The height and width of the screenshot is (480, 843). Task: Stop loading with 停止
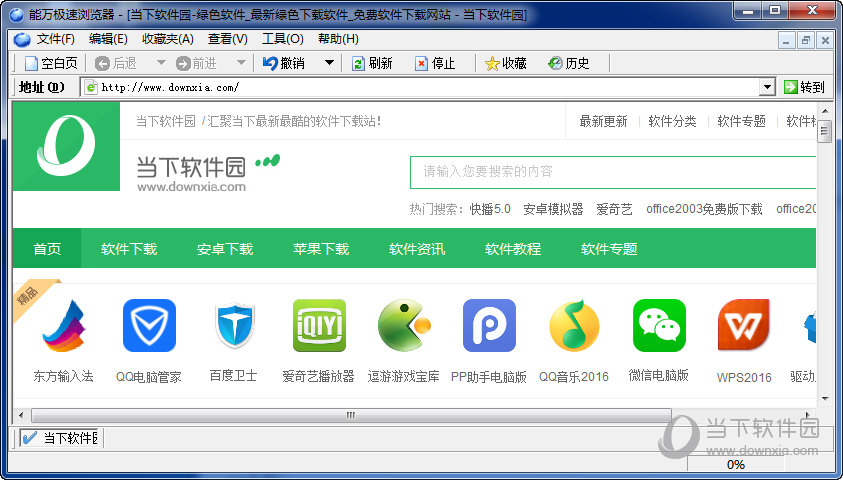pos(435,63)
